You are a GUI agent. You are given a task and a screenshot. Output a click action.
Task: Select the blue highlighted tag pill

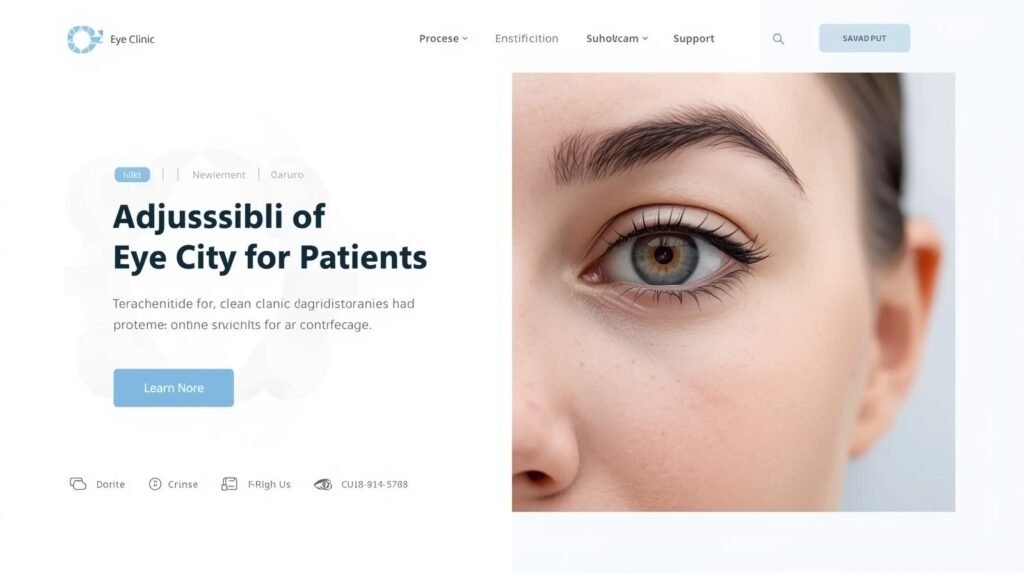pyautogui.click(x=132, y=174)
